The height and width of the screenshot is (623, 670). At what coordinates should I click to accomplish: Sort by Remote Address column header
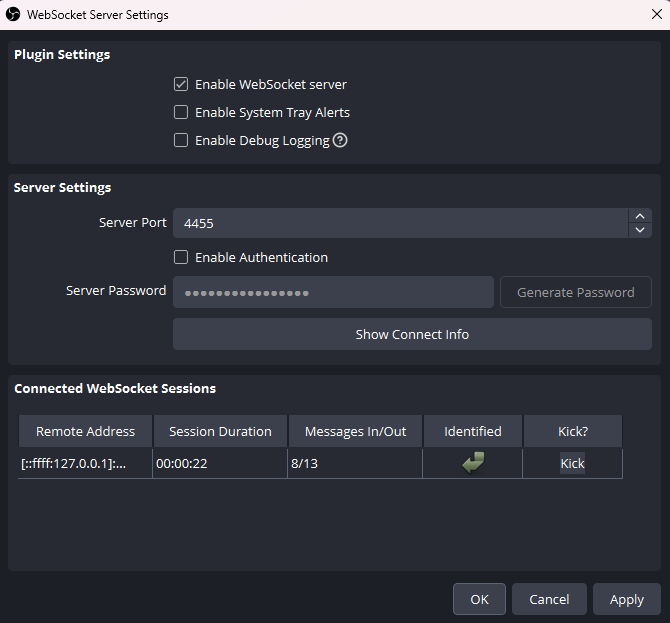(85, 431)
